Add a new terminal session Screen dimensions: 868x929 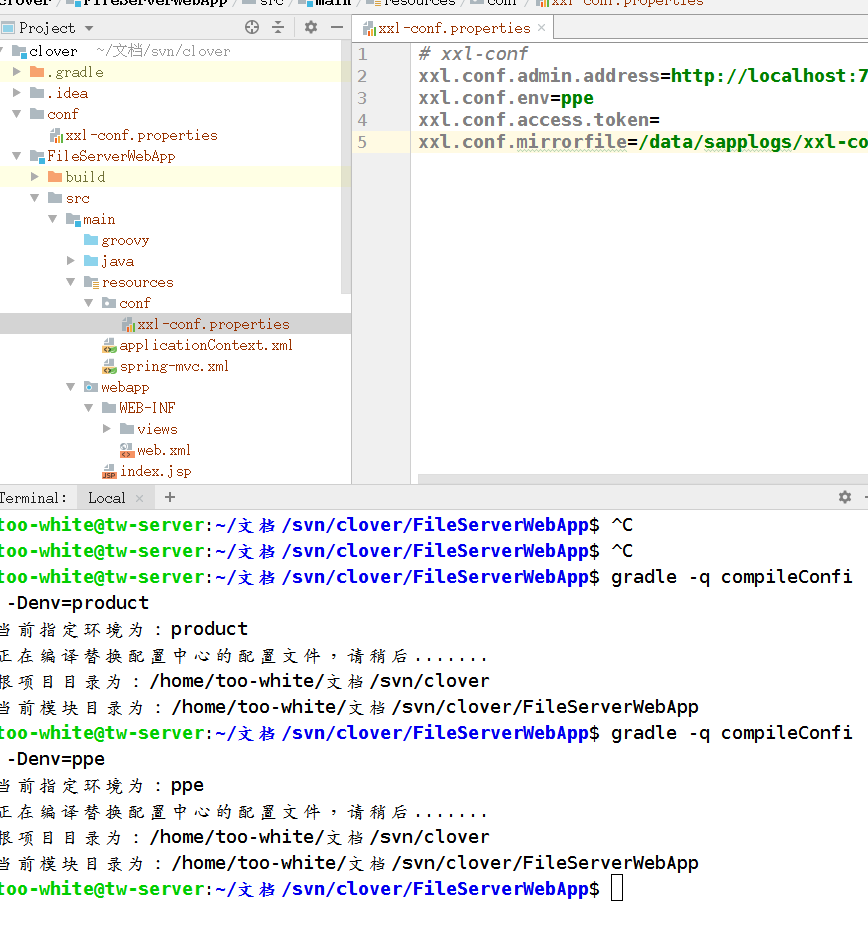[x=169, y=497]
